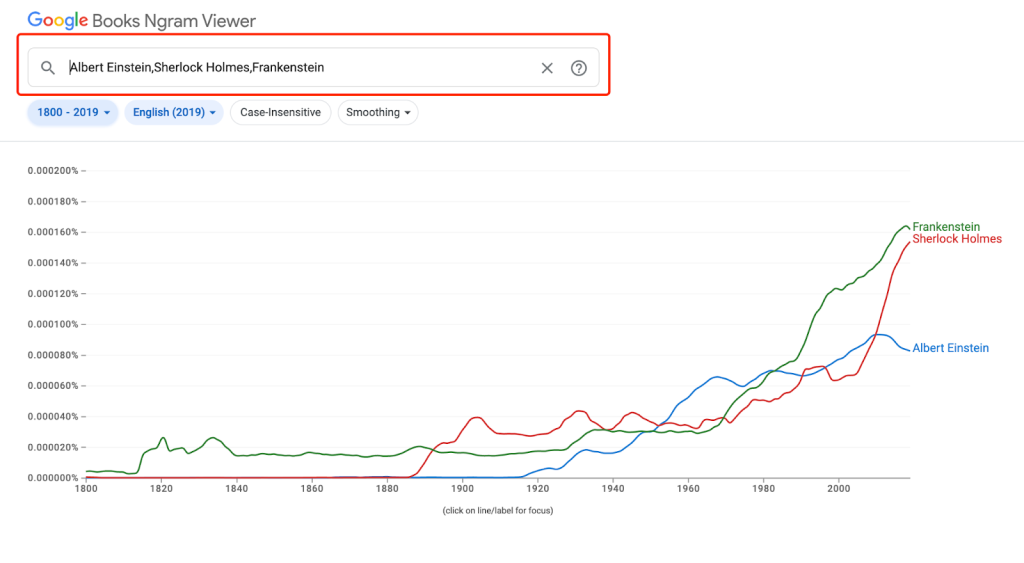This screenshot has width=1024, height=563.
Task: Click the '(click on line/label for focus)' hint
Action: coord(498,511)
